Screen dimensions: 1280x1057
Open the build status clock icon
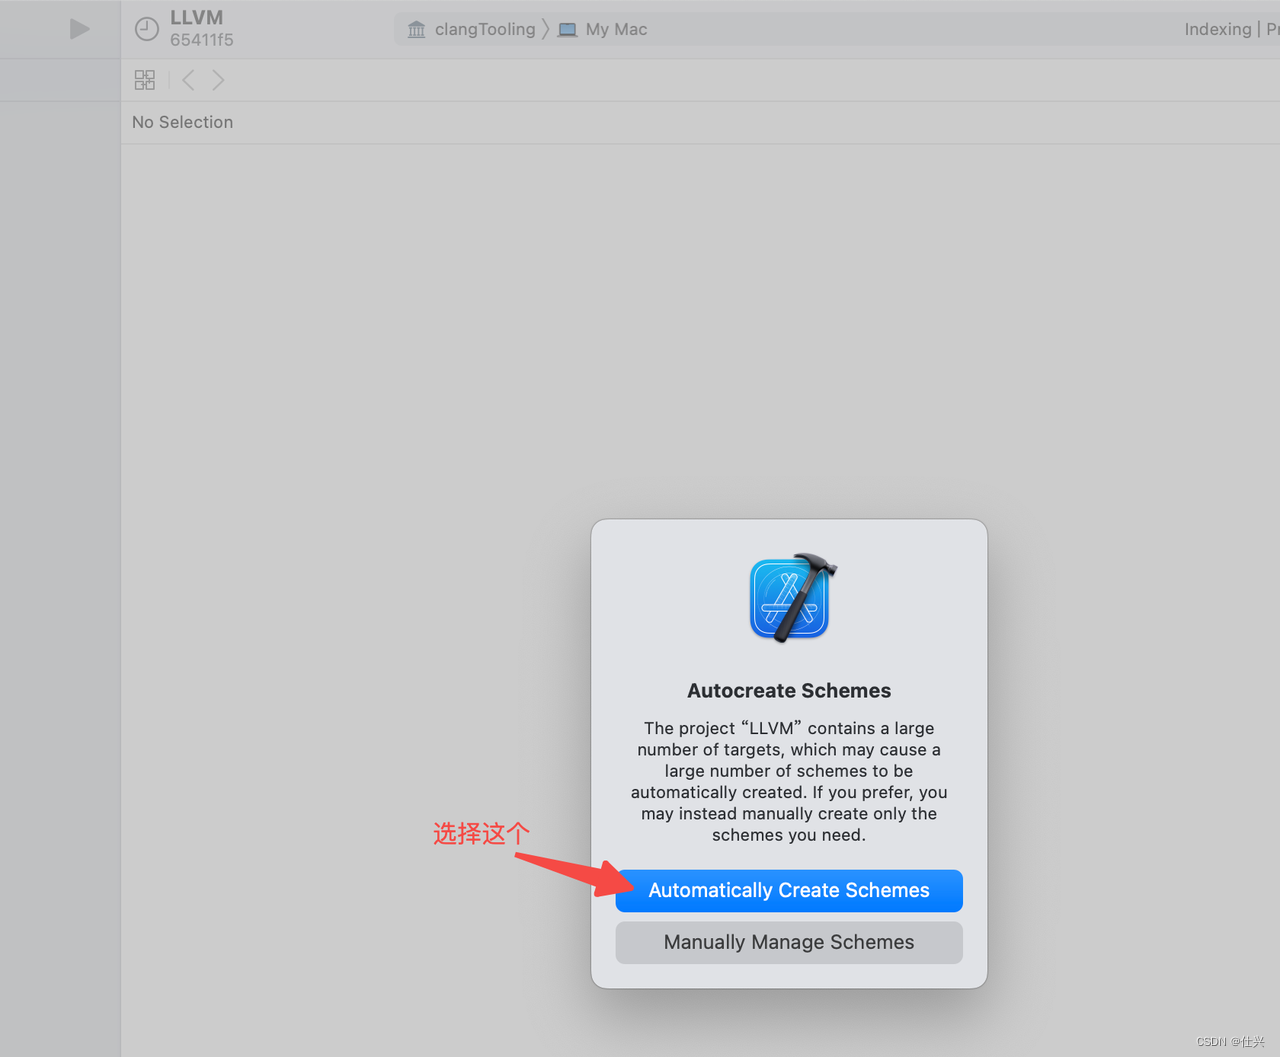147,29
